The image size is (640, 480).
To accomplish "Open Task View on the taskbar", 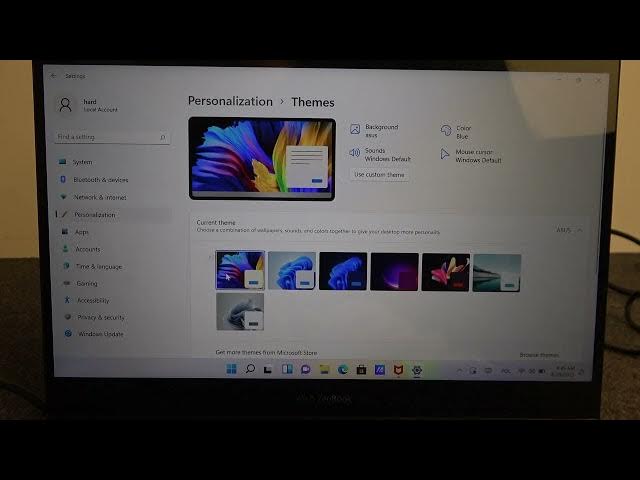I will tap(268, 369).
